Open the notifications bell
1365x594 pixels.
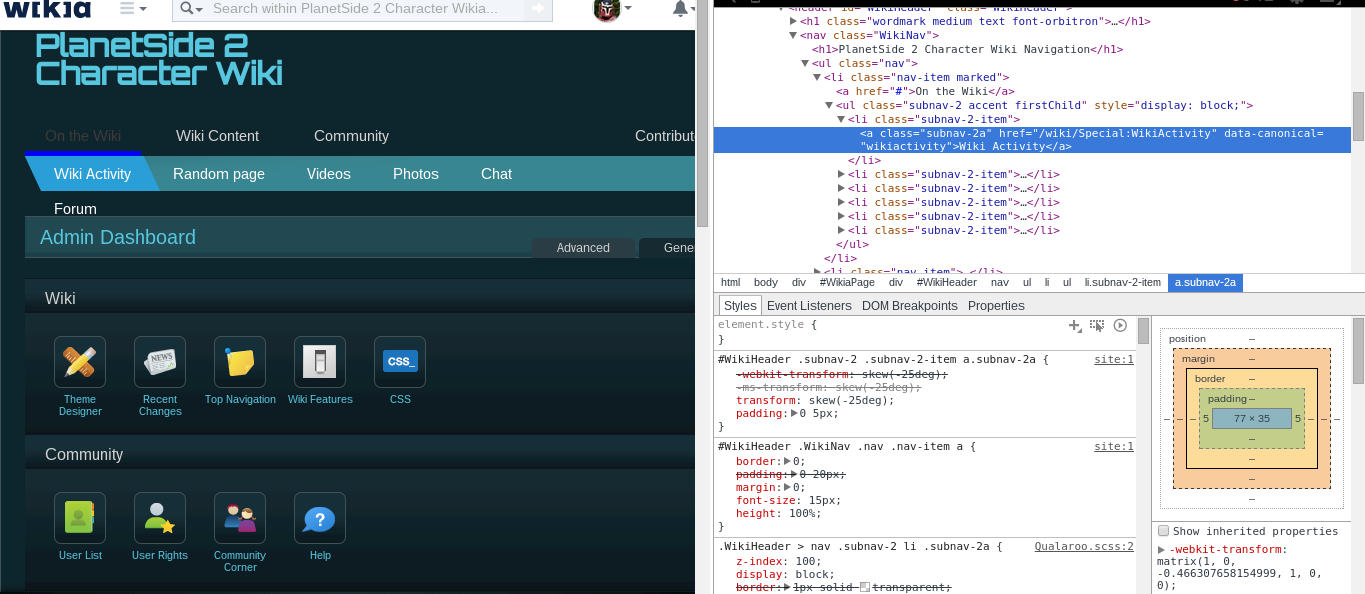684,8
